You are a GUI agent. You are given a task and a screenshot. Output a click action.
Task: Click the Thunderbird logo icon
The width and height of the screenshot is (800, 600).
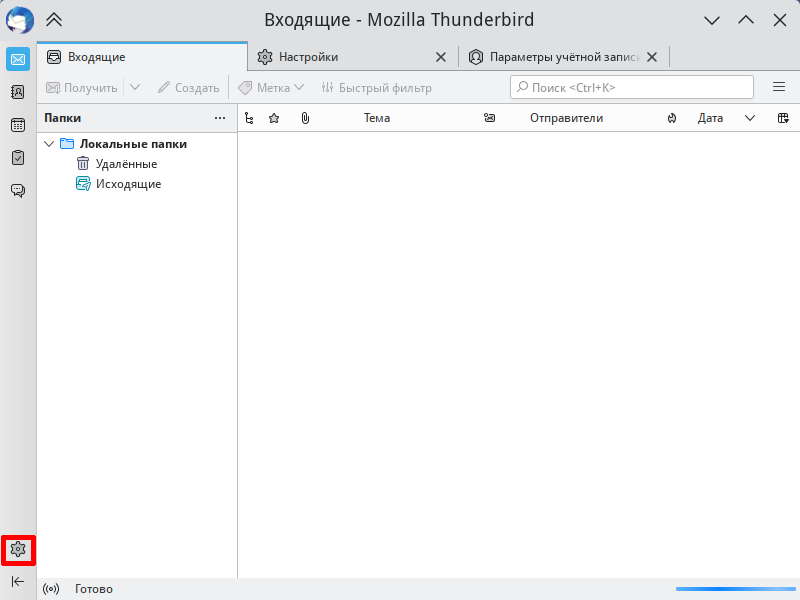(x=19, y=20)
